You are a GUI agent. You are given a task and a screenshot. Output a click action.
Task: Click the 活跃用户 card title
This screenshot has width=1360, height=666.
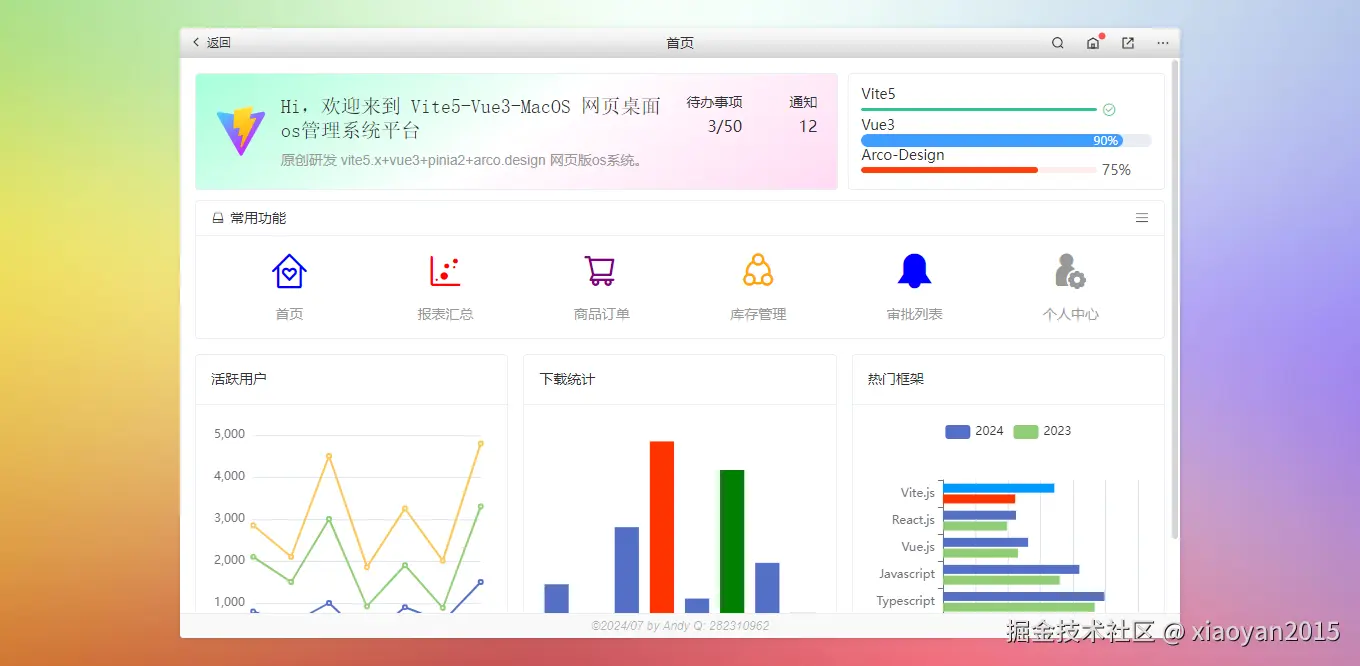click(239, 379)
